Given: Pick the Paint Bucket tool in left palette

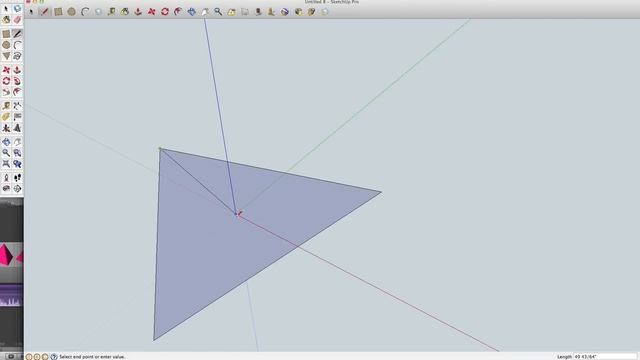Looking at the screenshot, I should point(6,19).
